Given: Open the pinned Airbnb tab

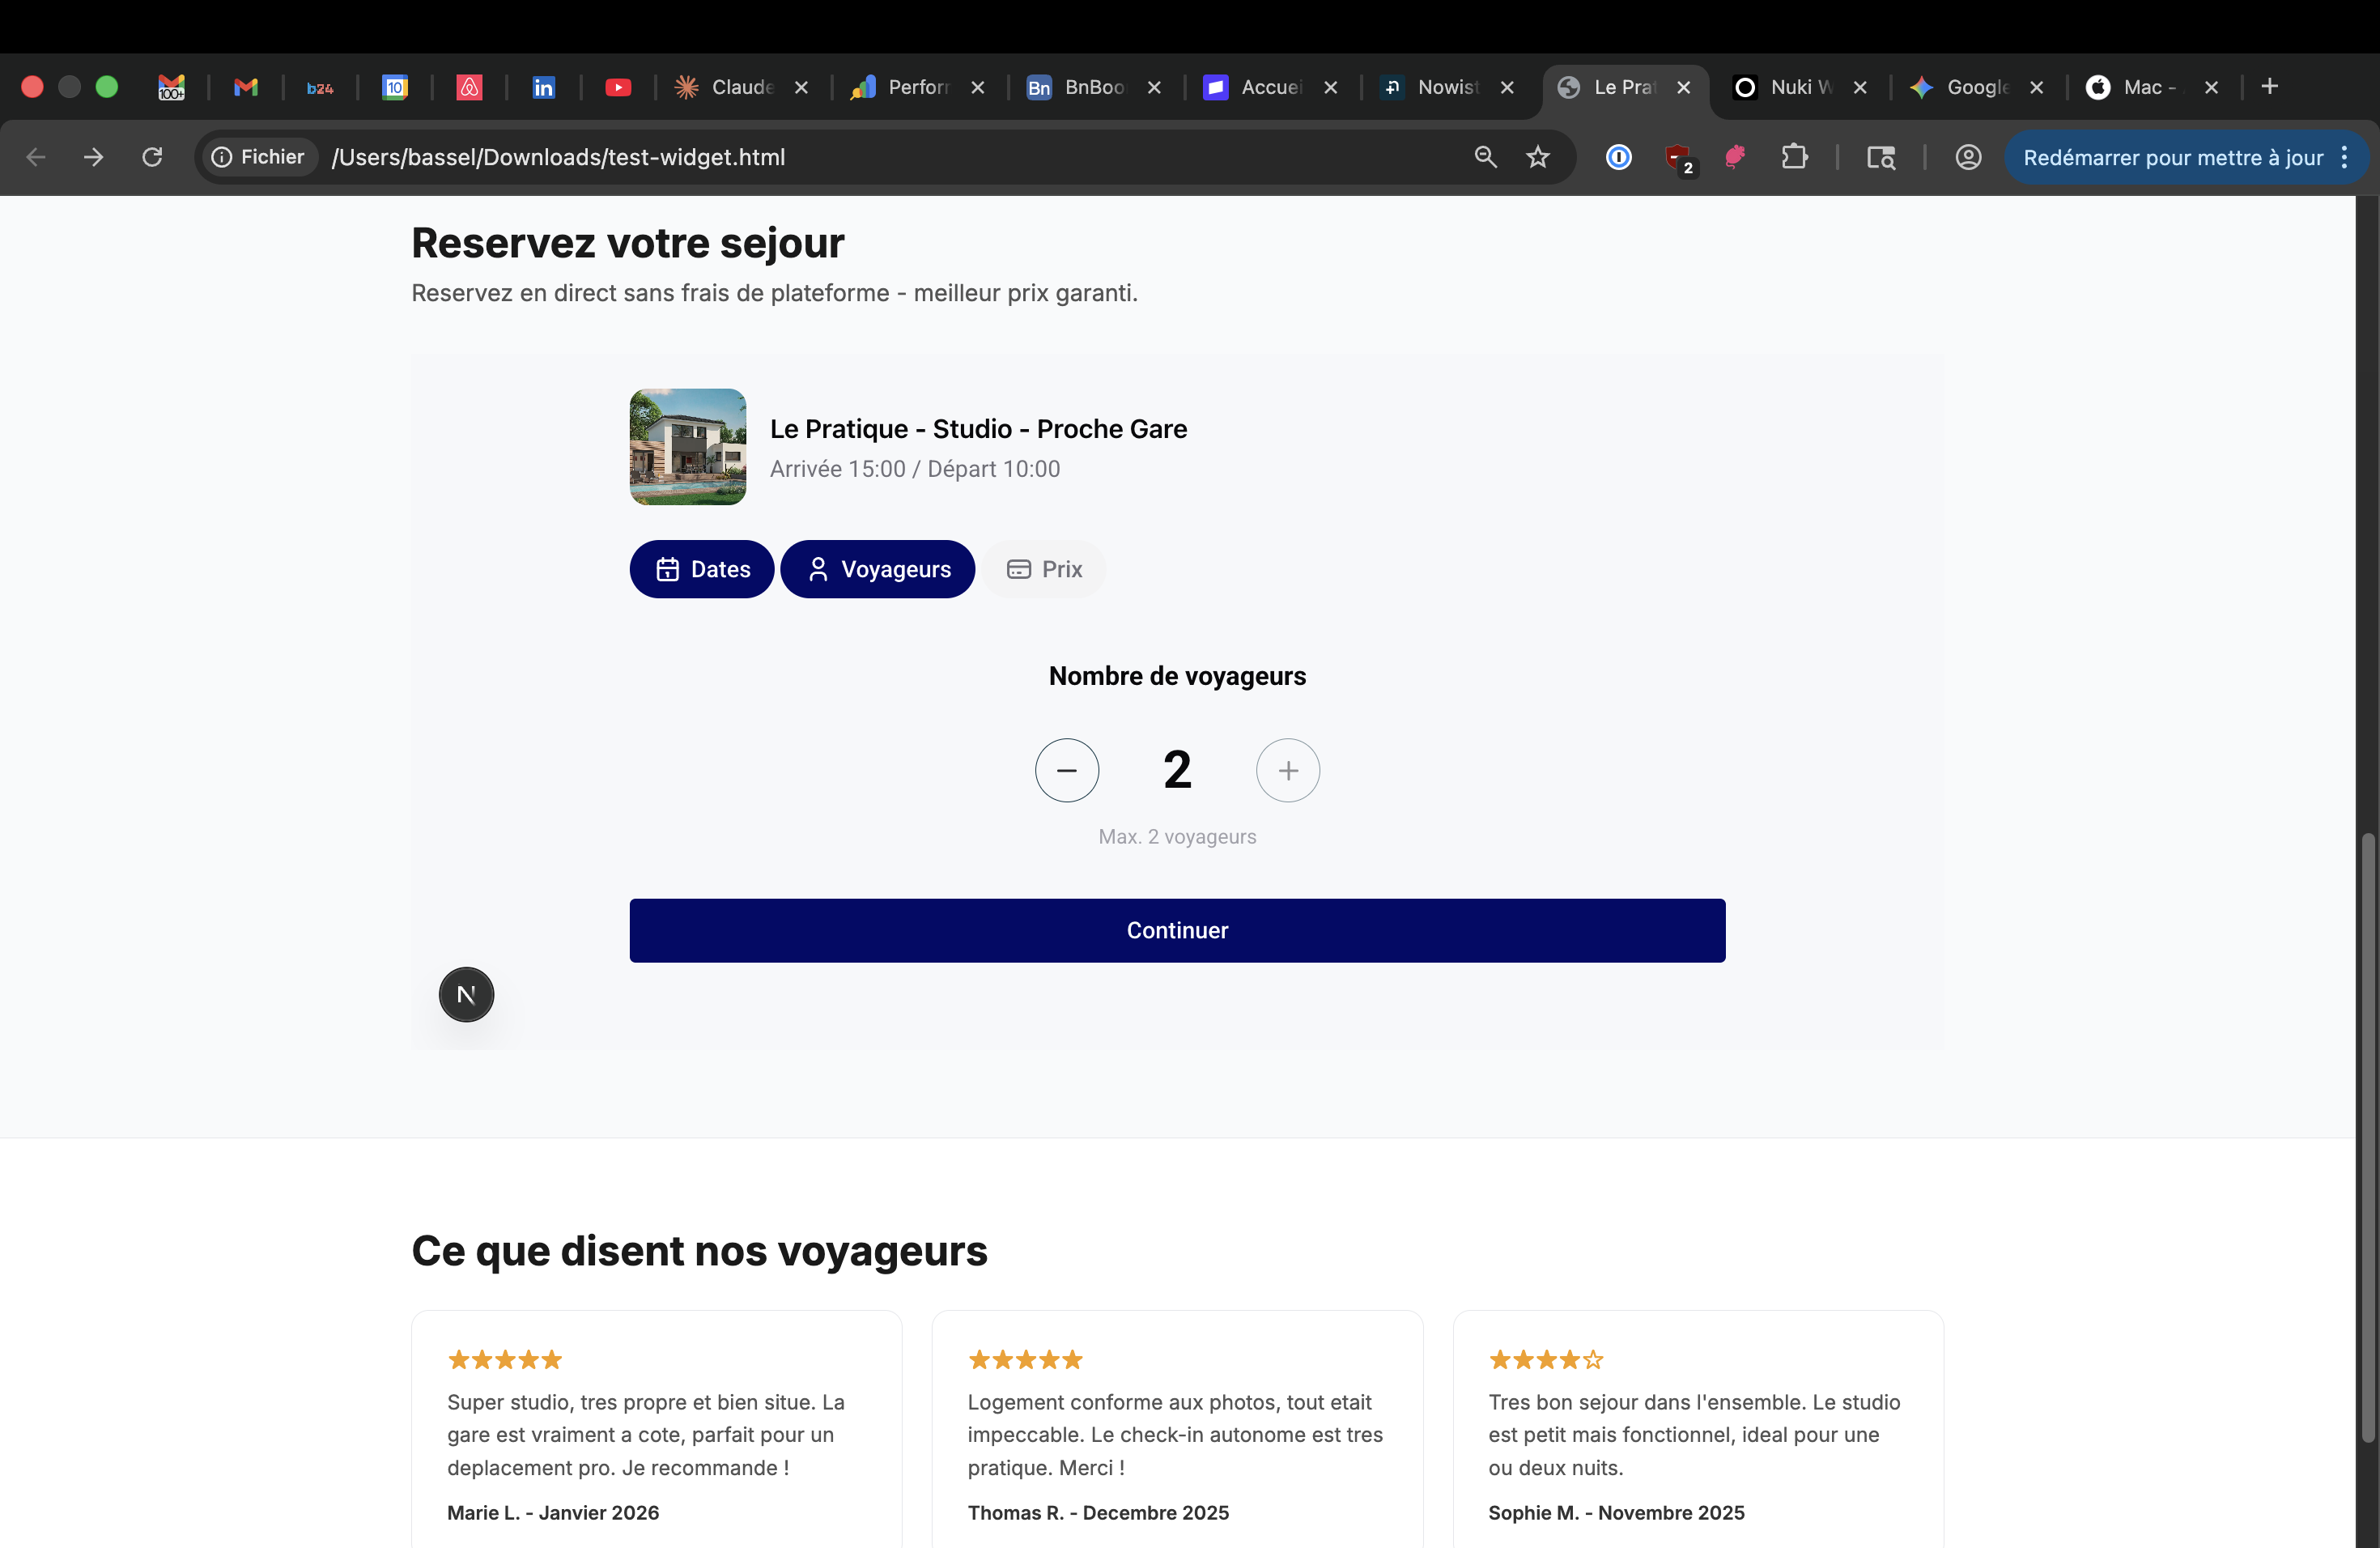Looking at the screenshot, I should 469,88.
